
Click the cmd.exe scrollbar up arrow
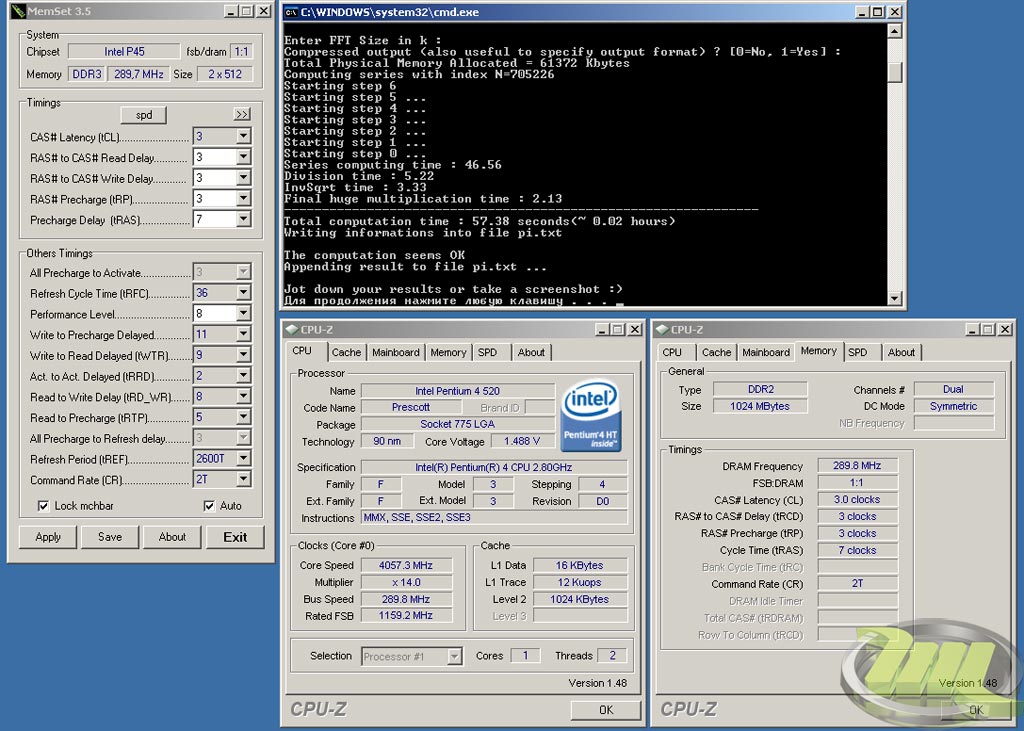click(895, 31)
